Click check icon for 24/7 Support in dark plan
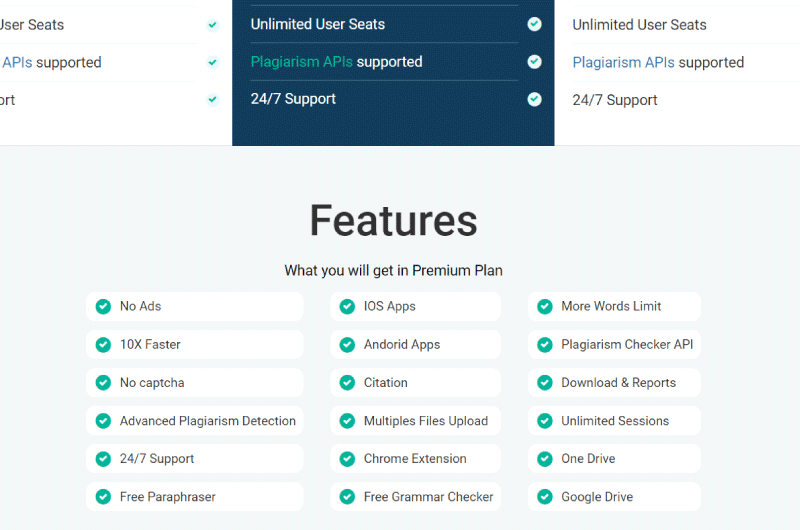The width and height of the screenshot is (800, 530). (x=534, y=99)
